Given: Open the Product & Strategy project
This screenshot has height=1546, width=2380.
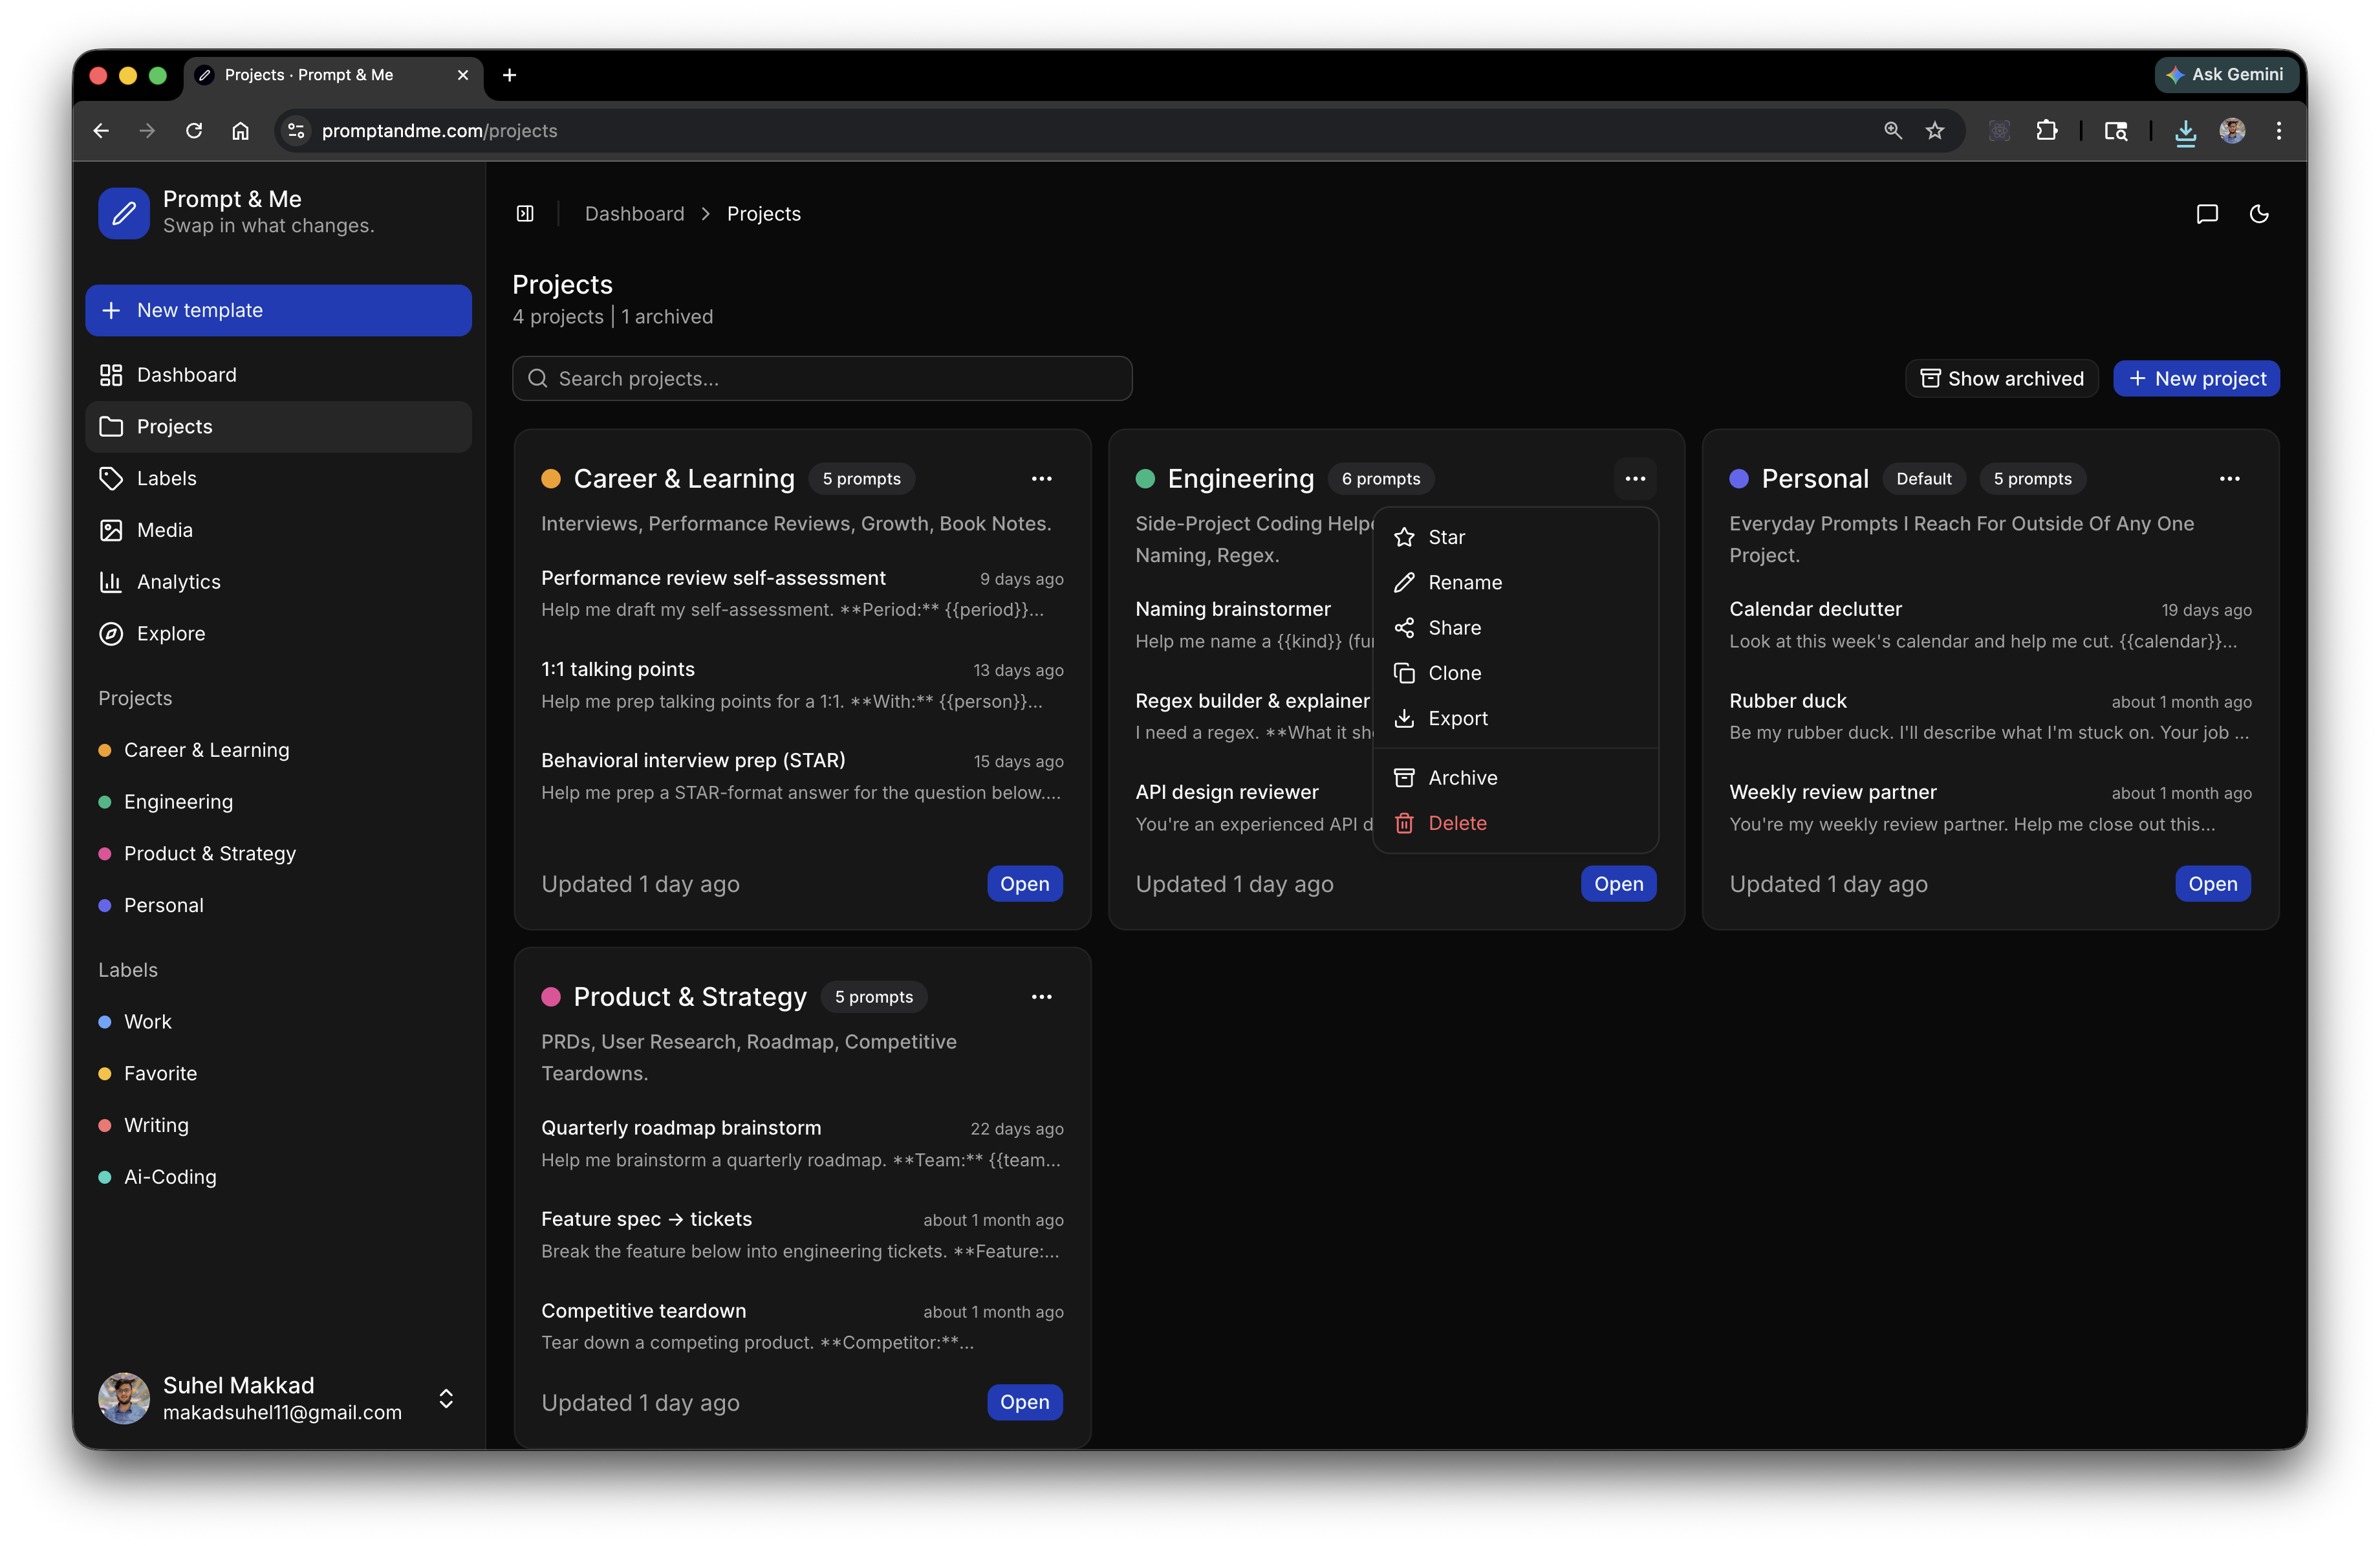Looking at the screenshot, I should point(1024,1401).
